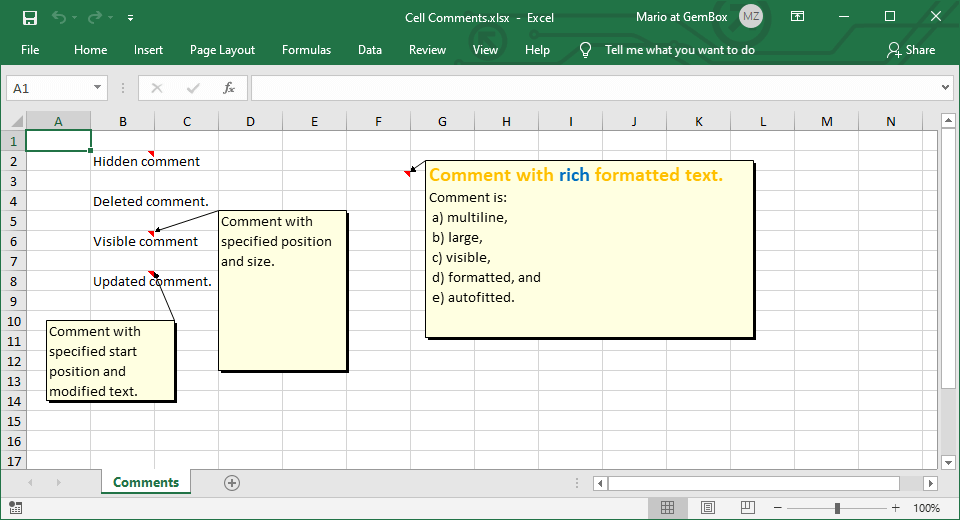Open the Formulas ribbon tab
Viewport: 960px width, 520px height.
(306, 50)
